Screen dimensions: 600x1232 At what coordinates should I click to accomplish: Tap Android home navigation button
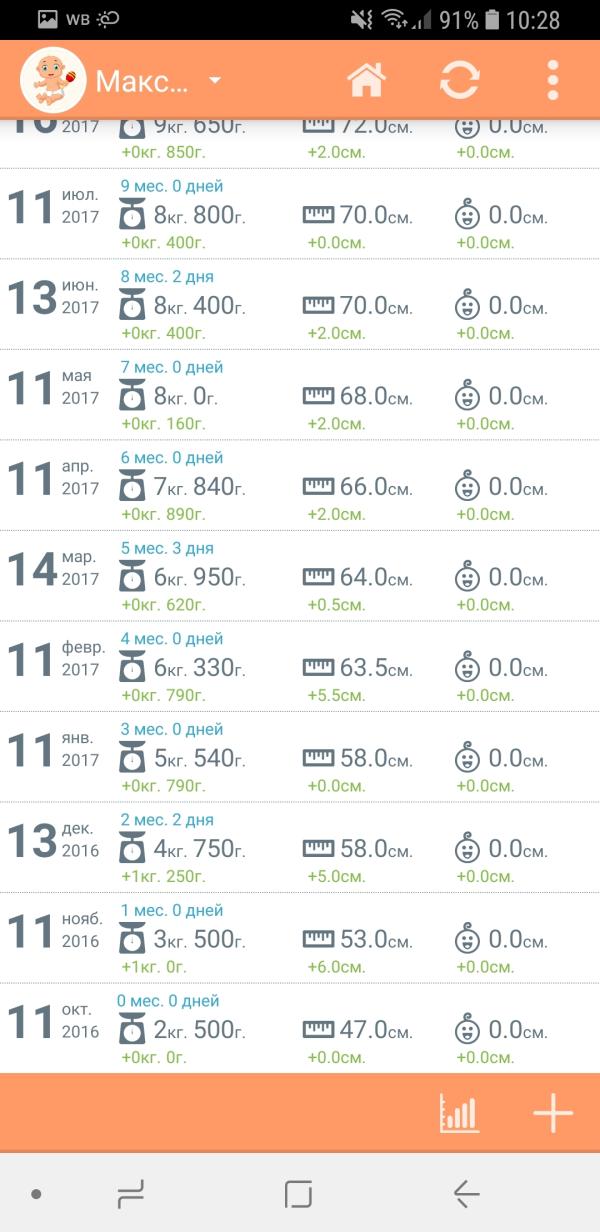[299, 1193]
